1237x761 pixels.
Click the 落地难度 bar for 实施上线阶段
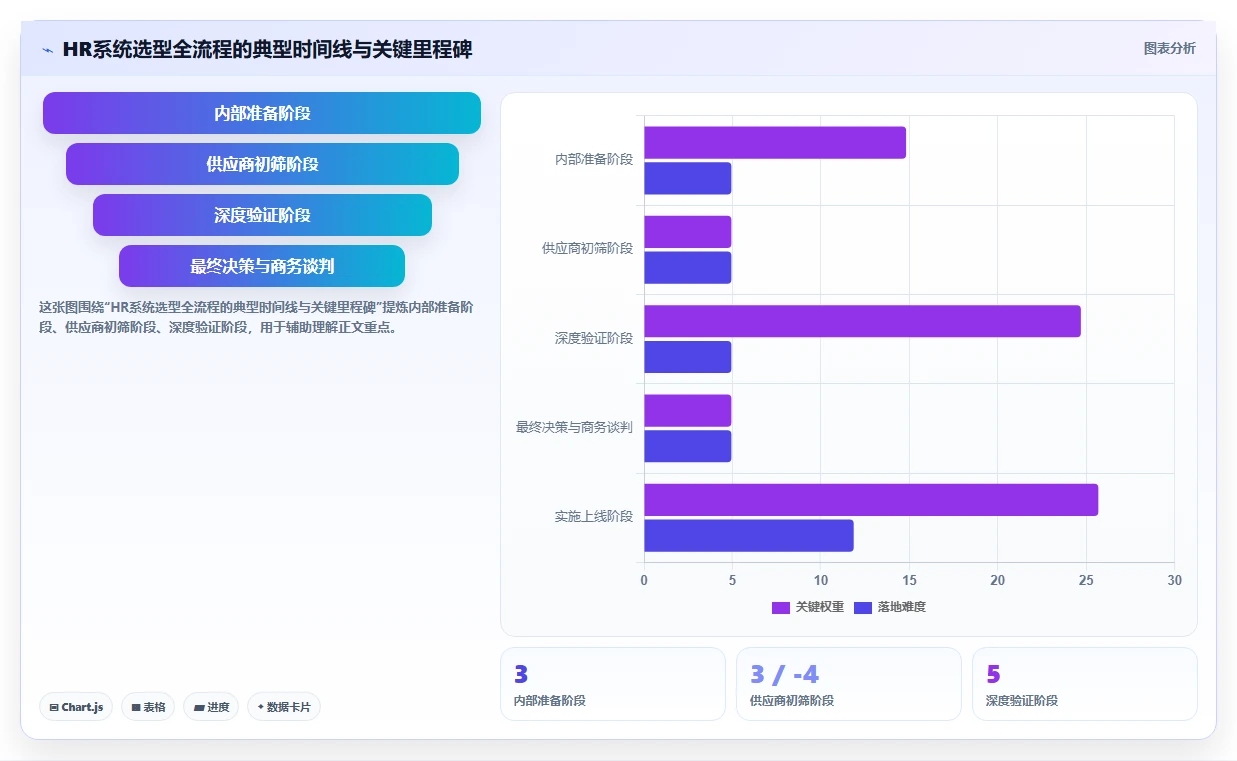(x=749, y=536)
